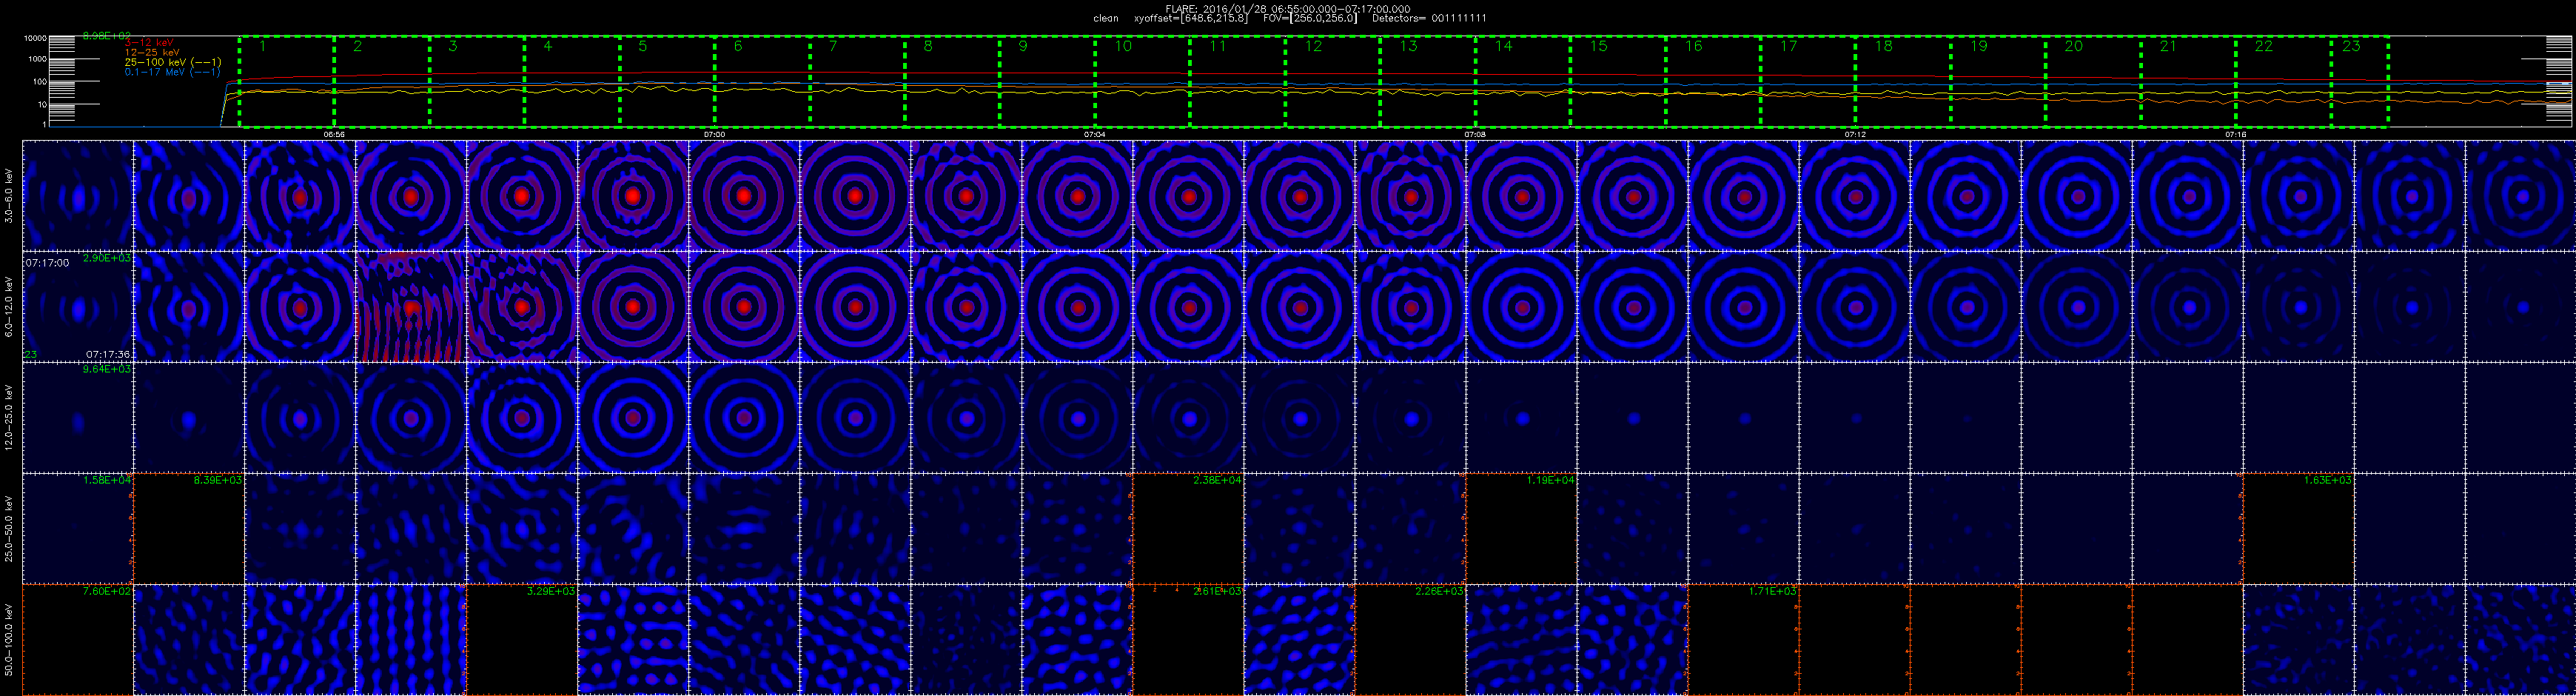
Task: Open the distorted red-striped 6.0-12.0 keV image
Action: (411, 306)
